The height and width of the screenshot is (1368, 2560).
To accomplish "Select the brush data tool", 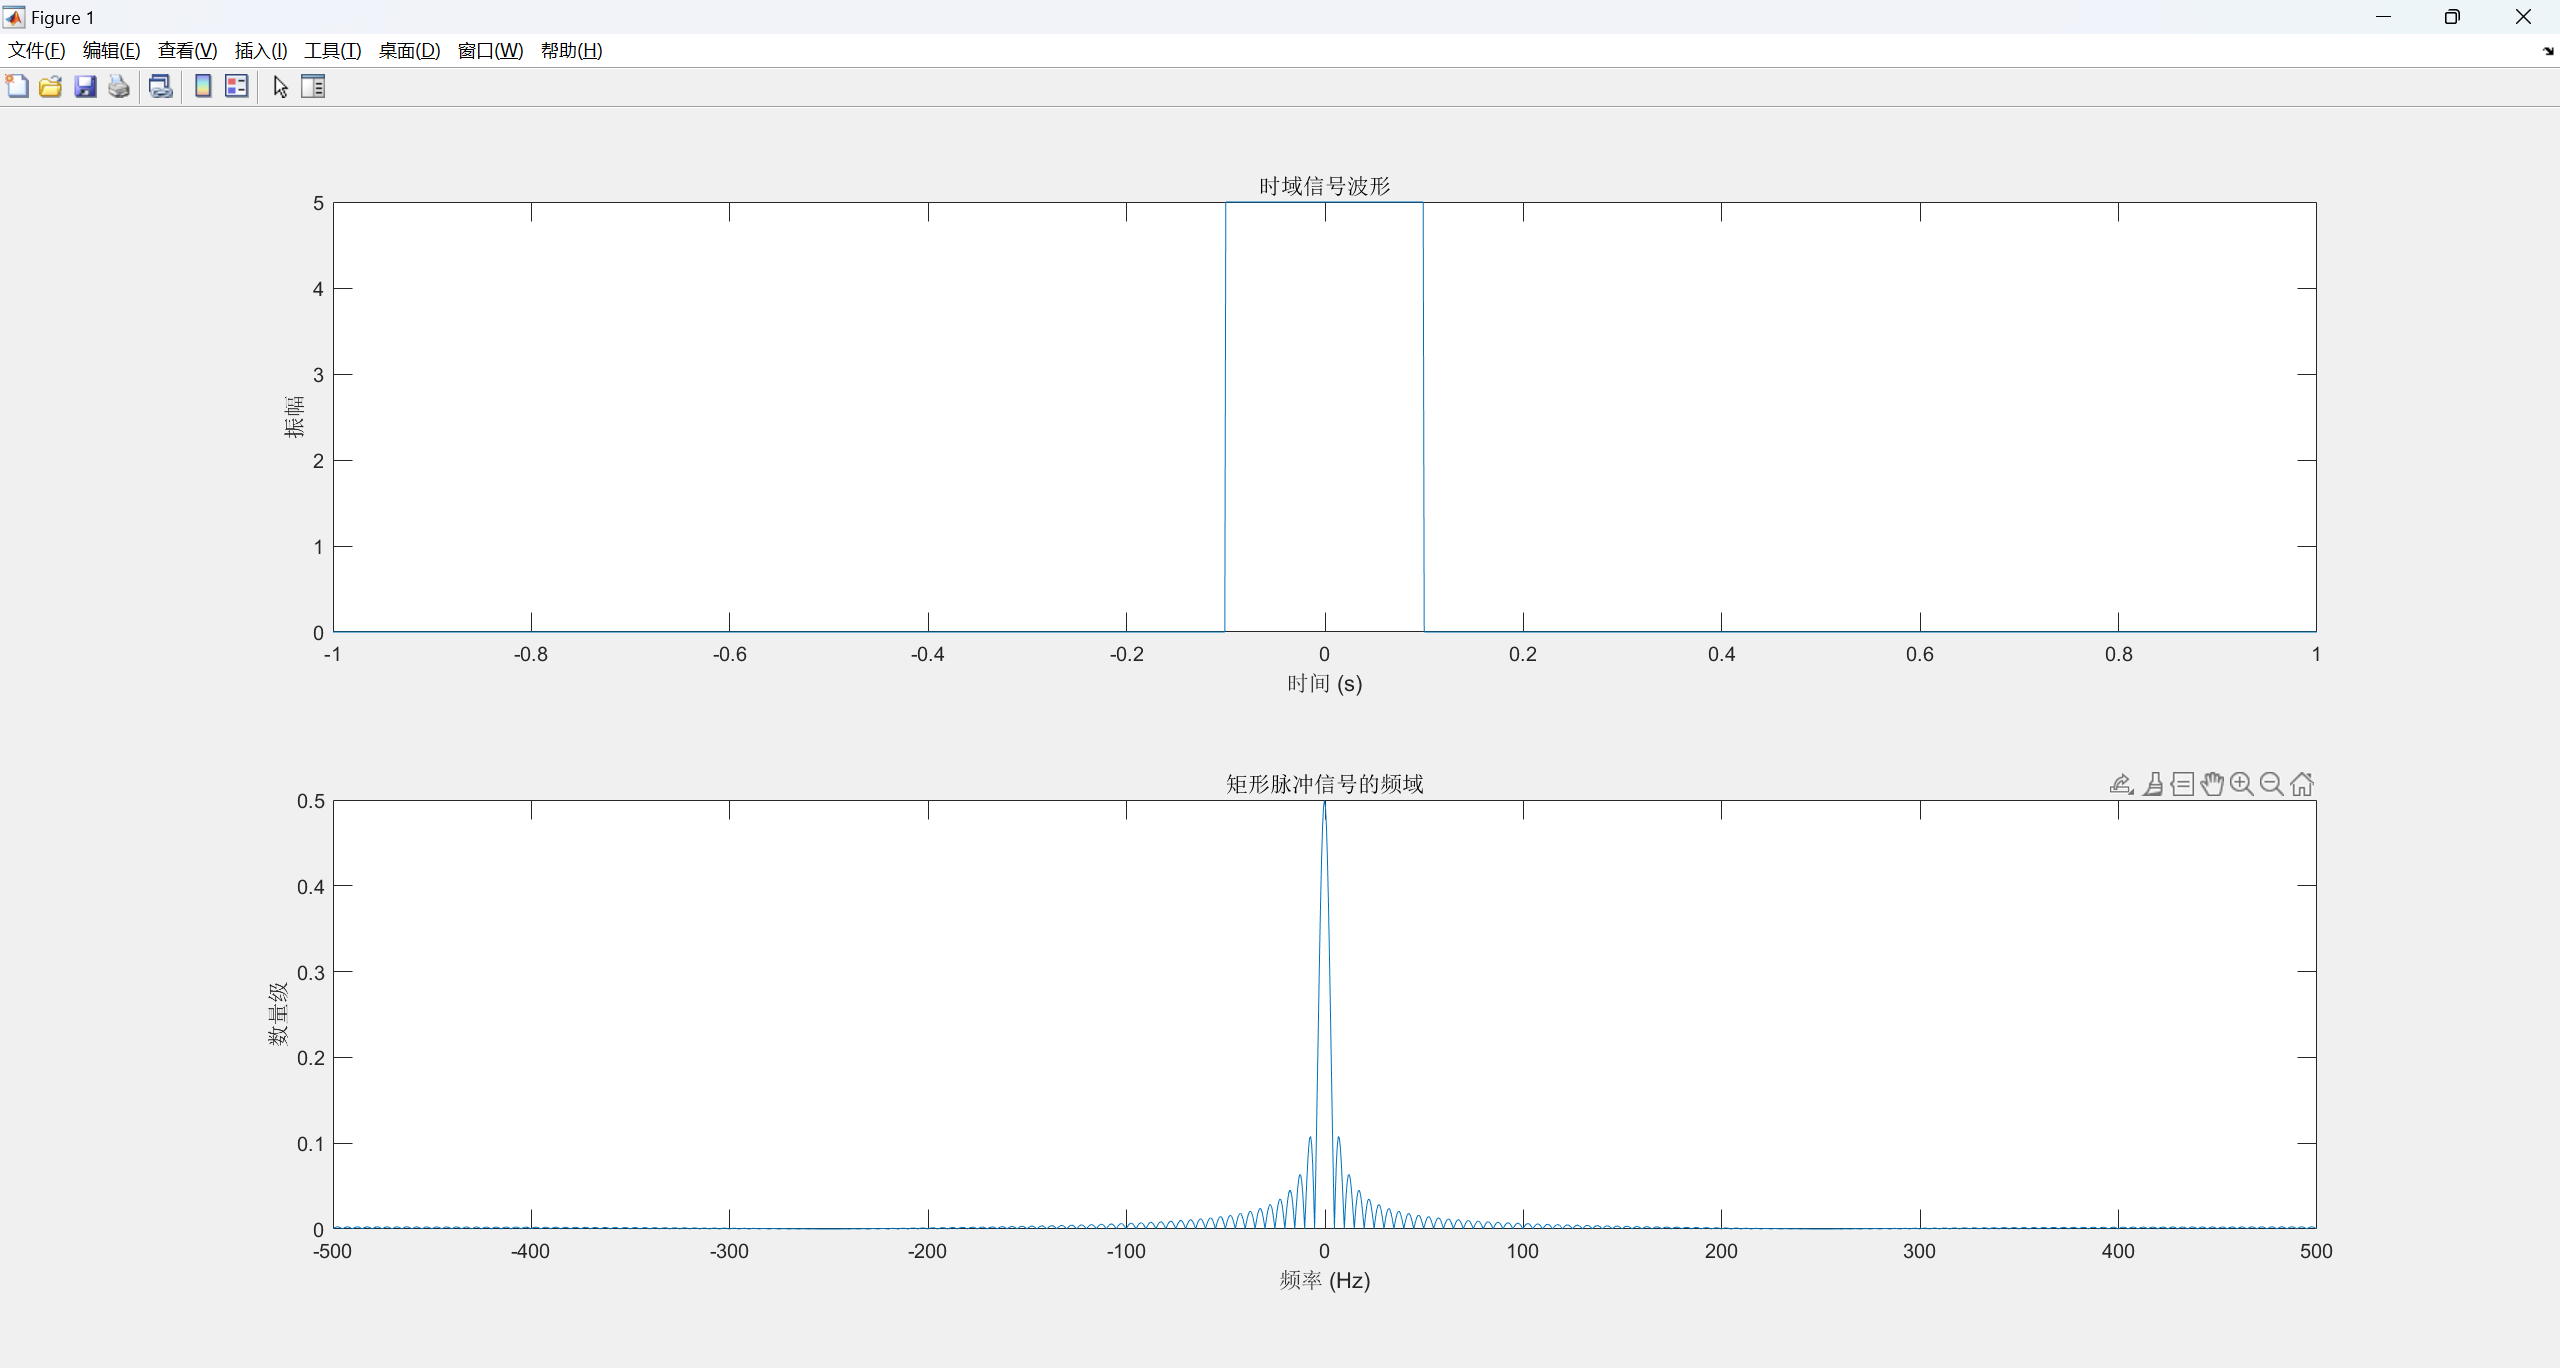I will click(2153, 784).
